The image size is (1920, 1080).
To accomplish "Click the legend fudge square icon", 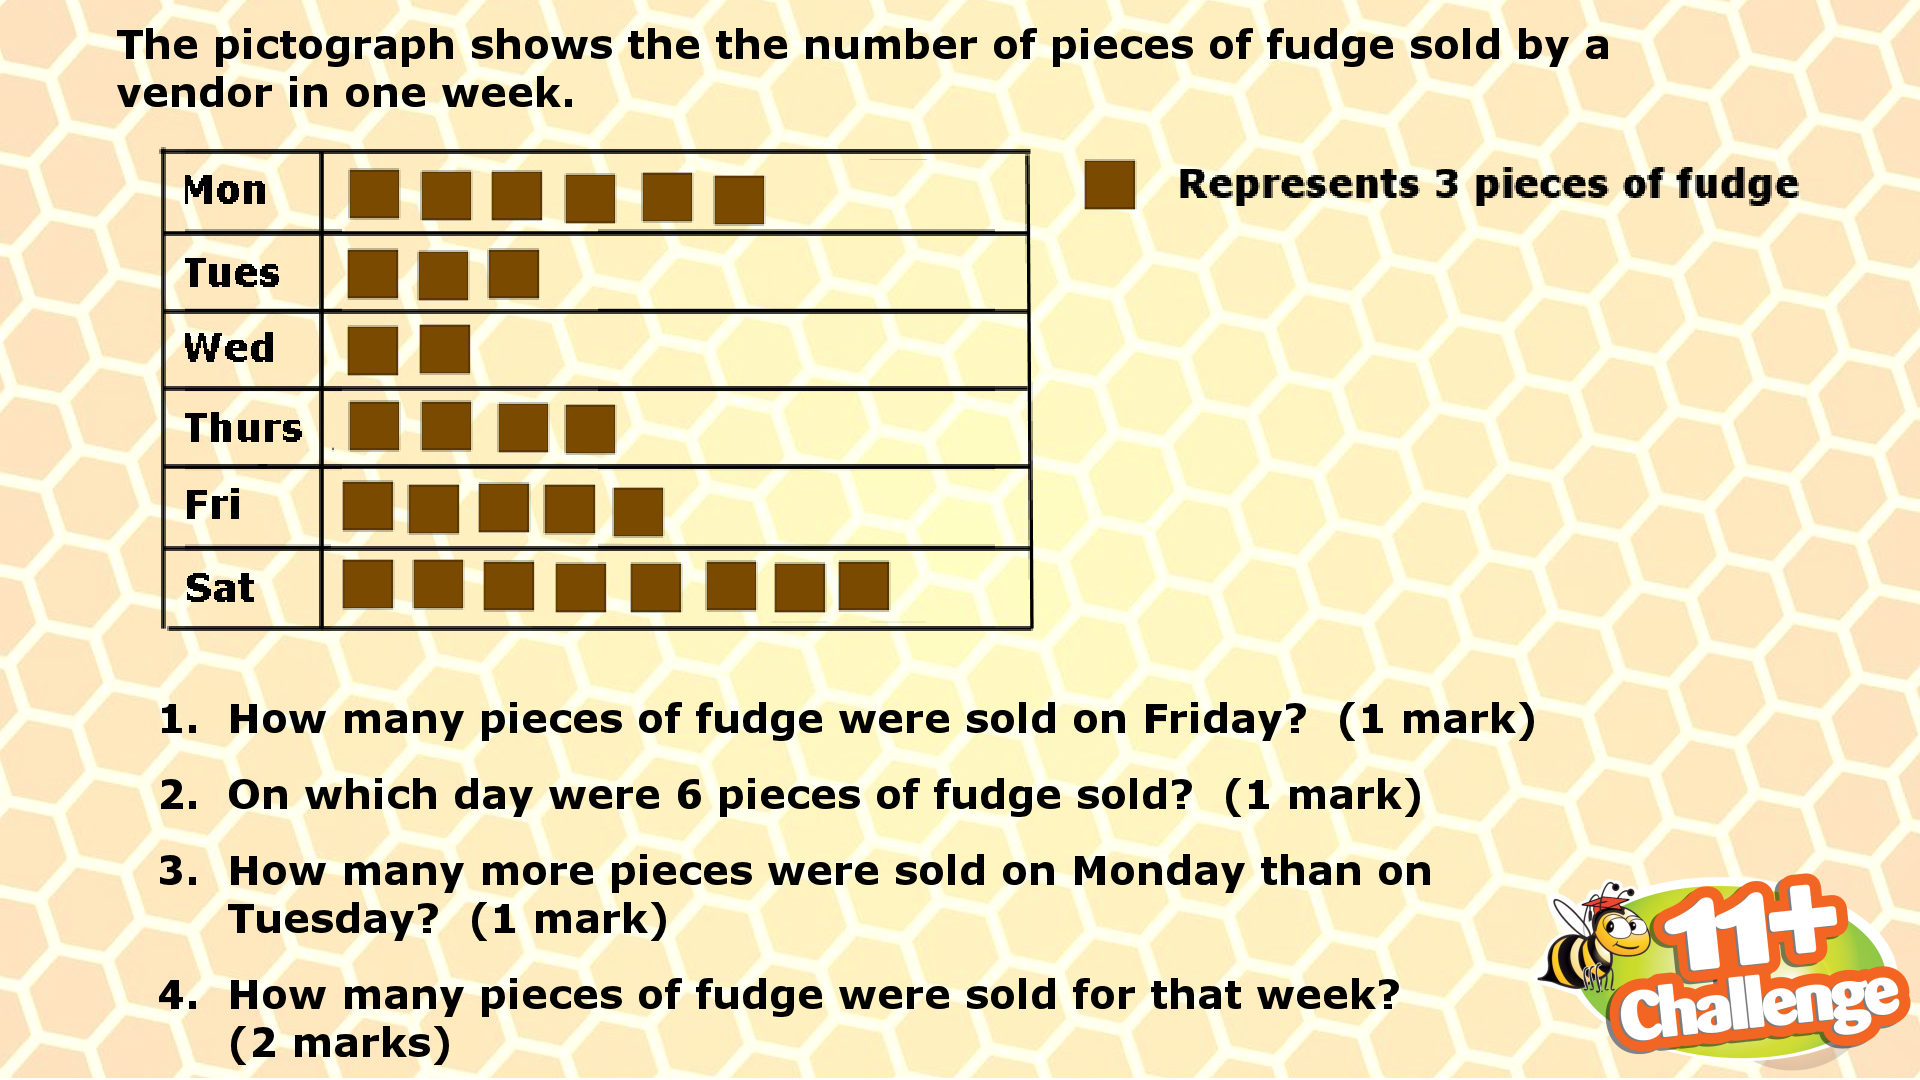I will click(x=1110, y=185).
